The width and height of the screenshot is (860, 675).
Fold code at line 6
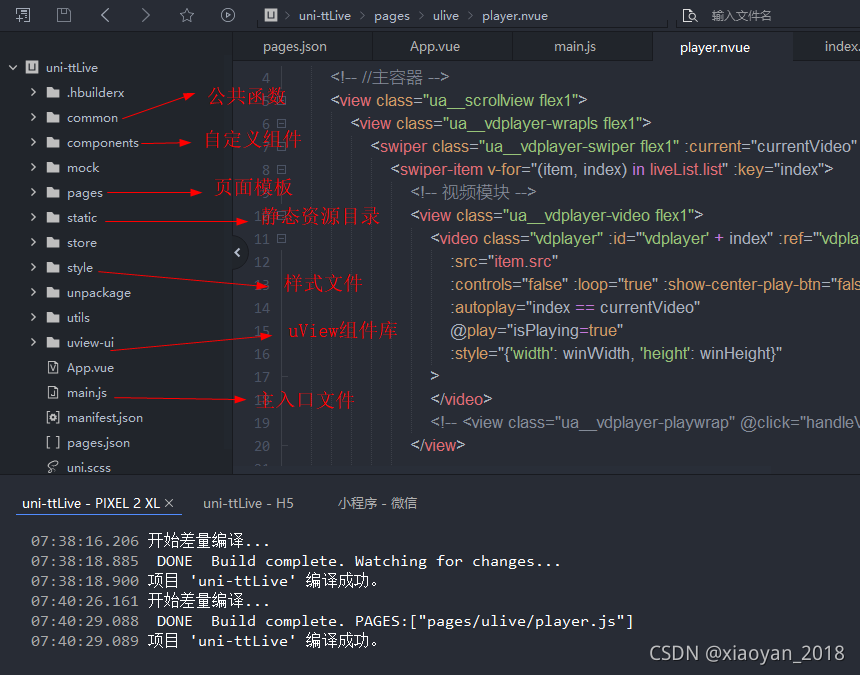point(281,123)
